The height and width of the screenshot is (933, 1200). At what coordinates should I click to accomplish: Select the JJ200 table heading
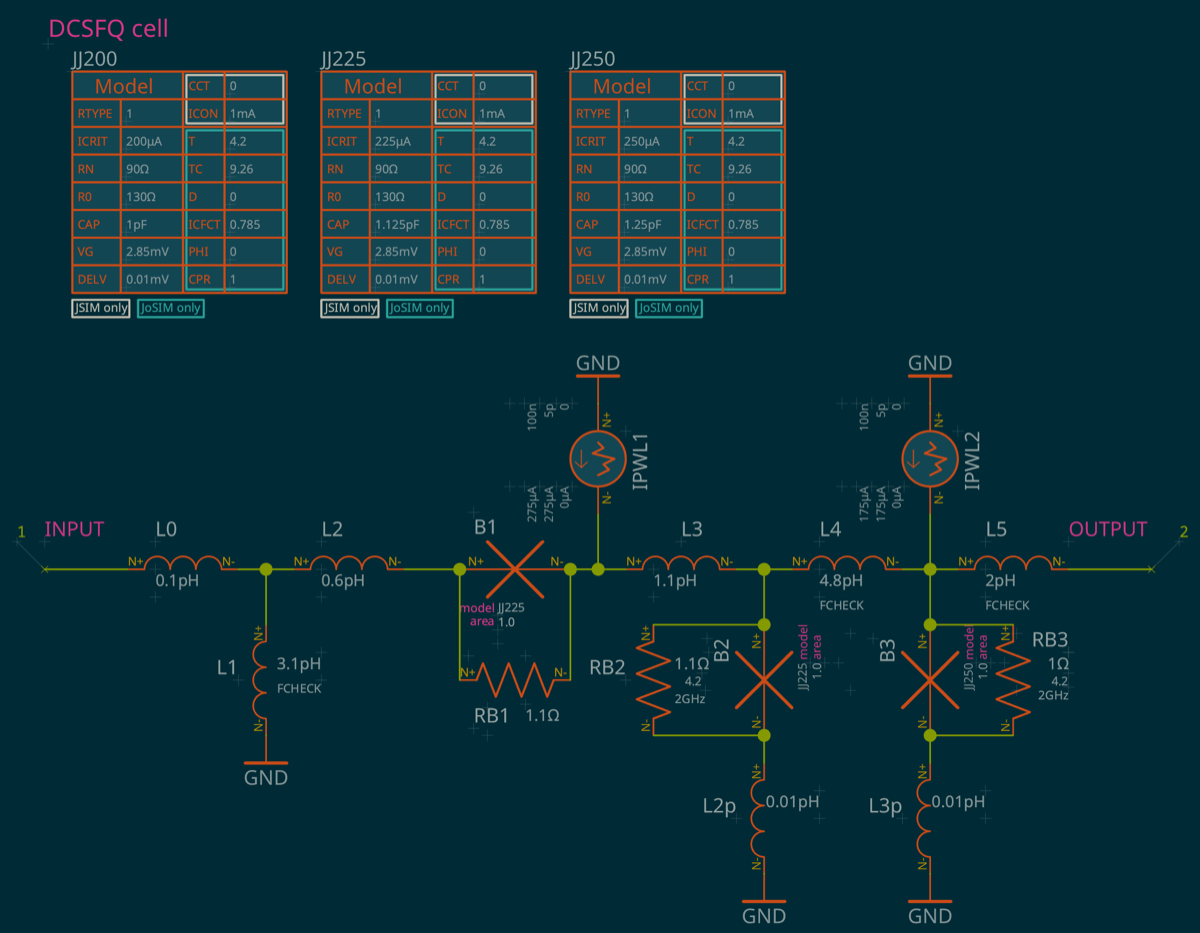click(x=92, y=59)
